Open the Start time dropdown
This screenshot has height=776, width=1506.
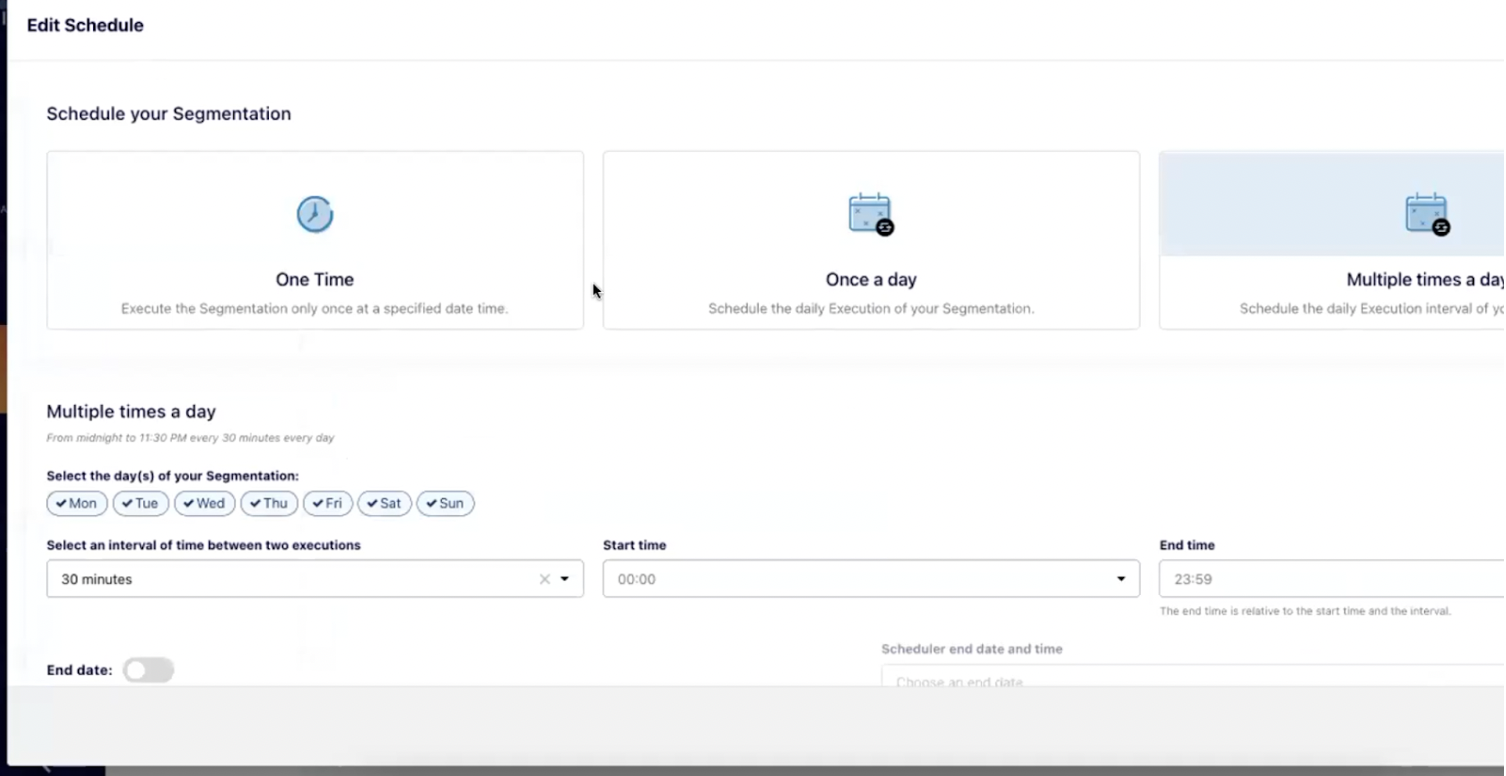pyautogui.click(x=871, y=579)
